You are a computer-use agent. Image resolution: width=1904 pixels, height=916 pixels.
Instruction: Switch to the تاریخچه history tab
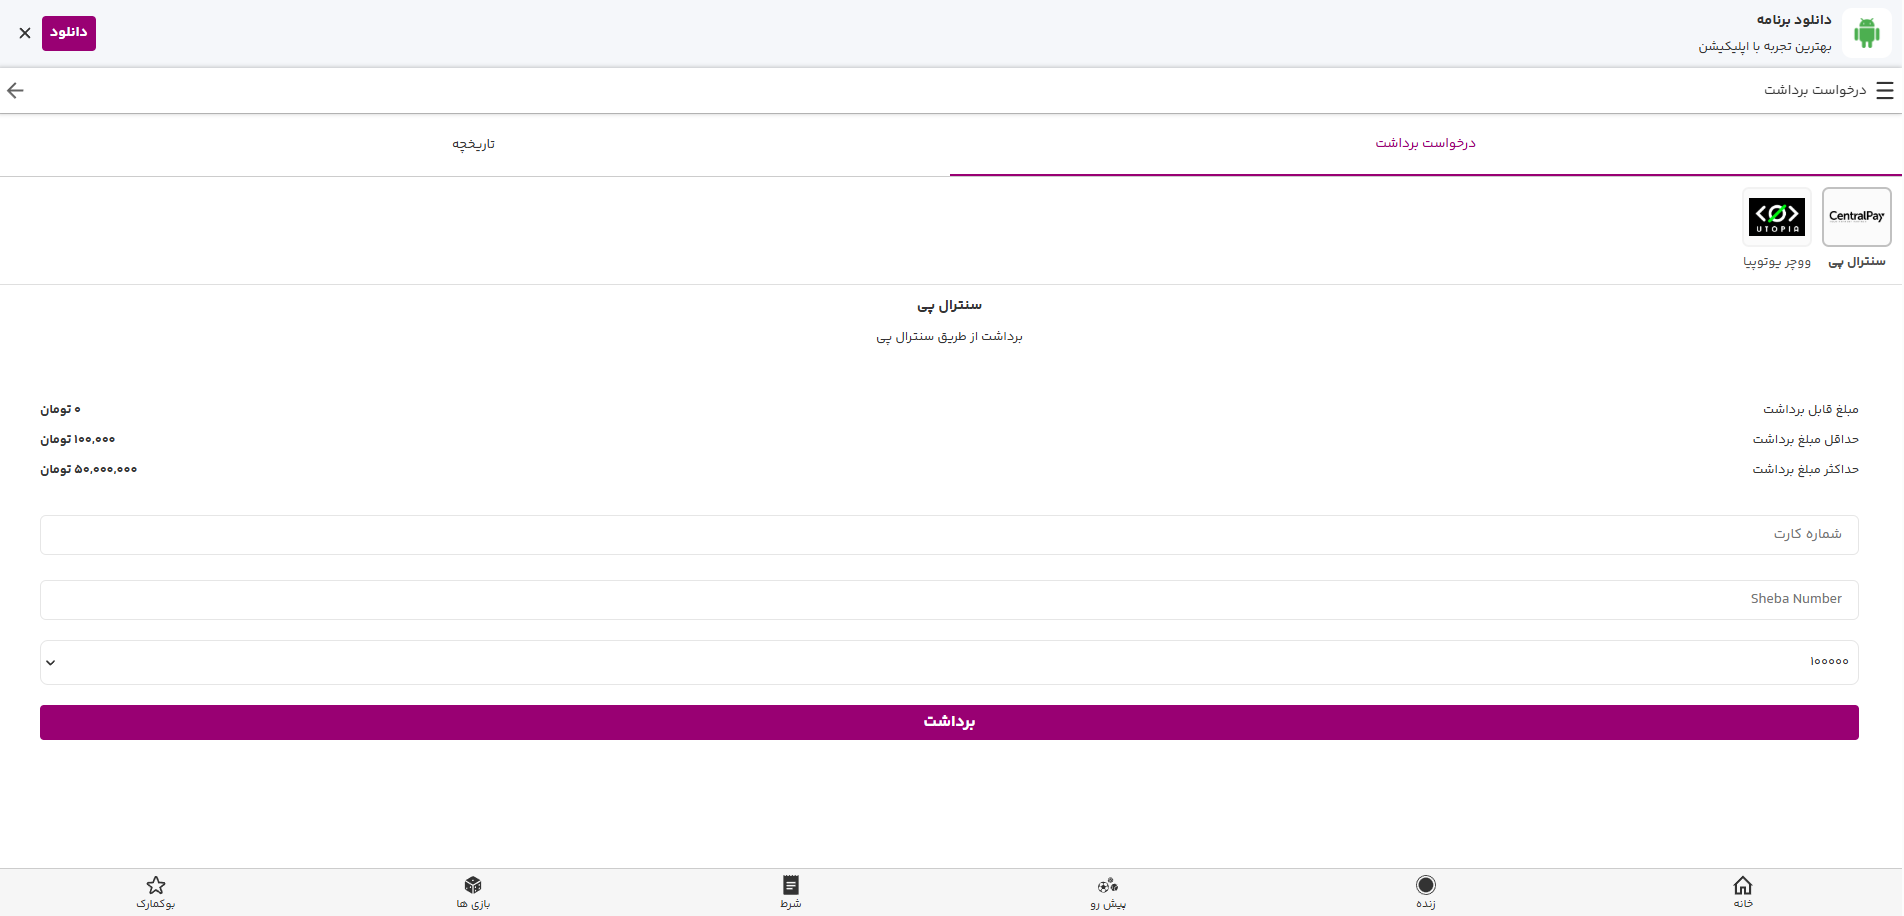[474, 144]
